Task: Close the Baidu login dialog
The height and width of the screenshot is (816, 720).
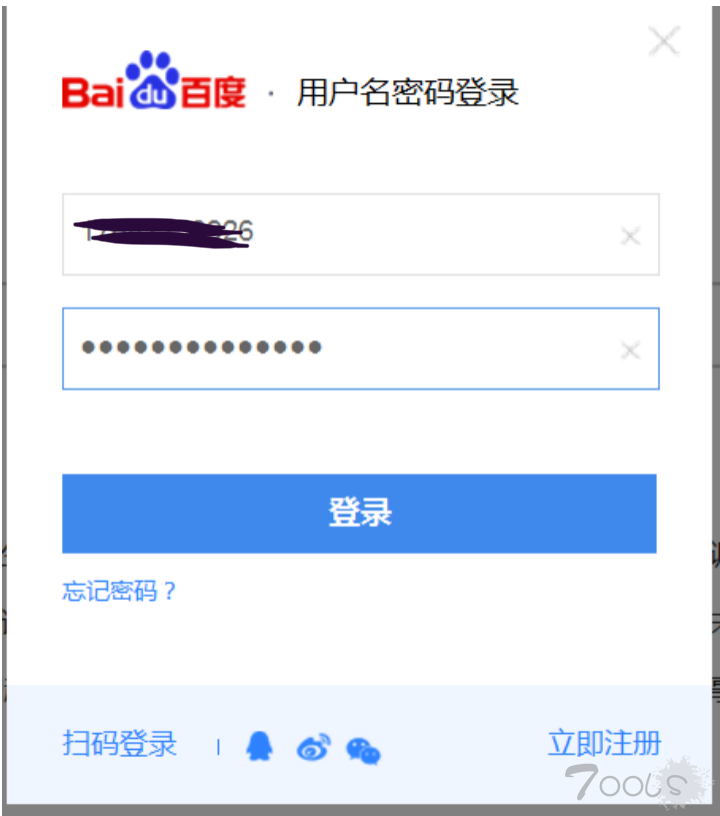Action: coord(664,41)
